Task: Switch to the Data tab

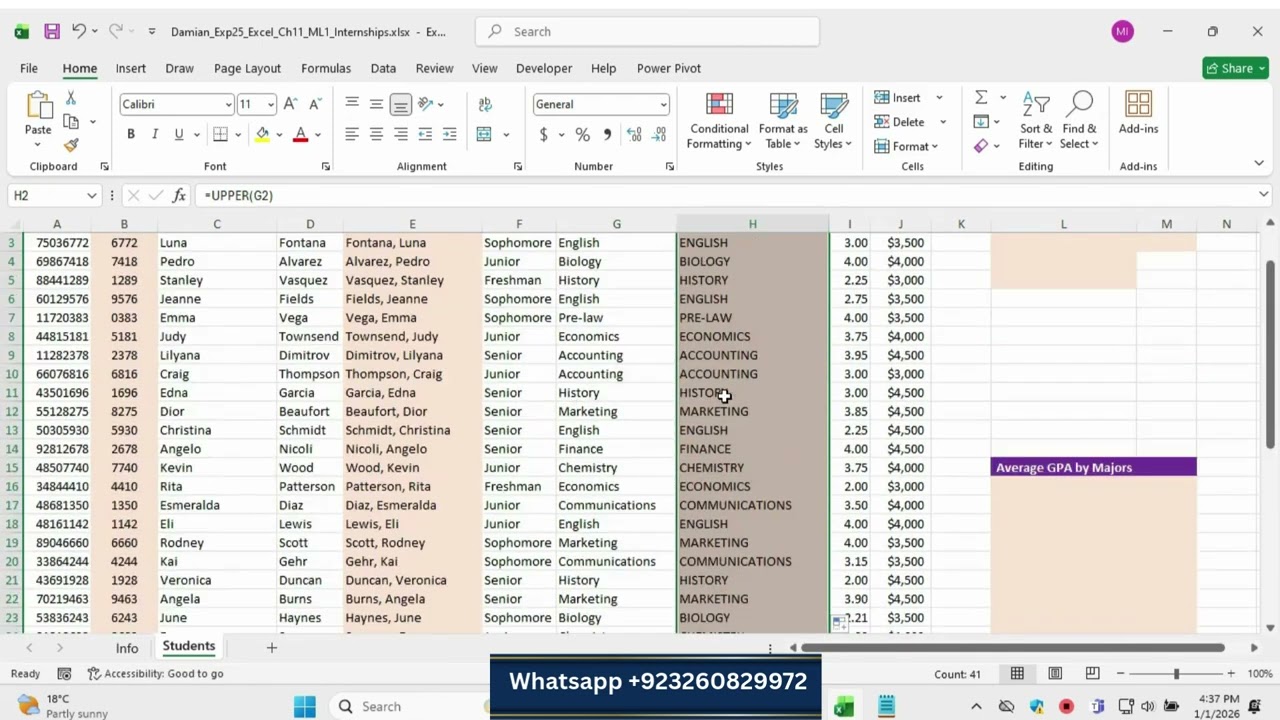Action: click(x=383, y=68)
